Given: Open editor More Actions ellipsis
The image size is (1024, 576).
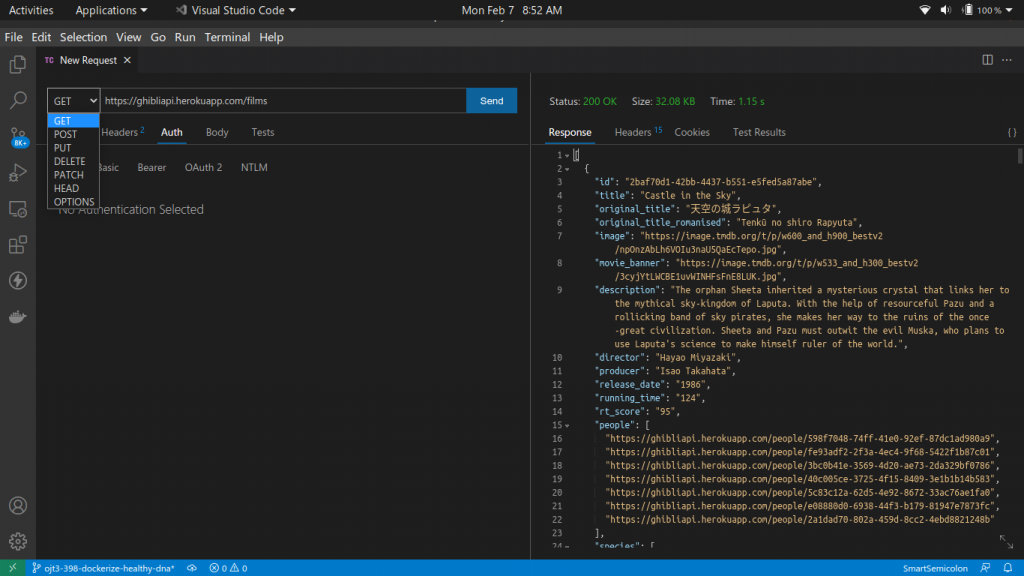Looking at the screenshot, I should tap(1007, 60).
